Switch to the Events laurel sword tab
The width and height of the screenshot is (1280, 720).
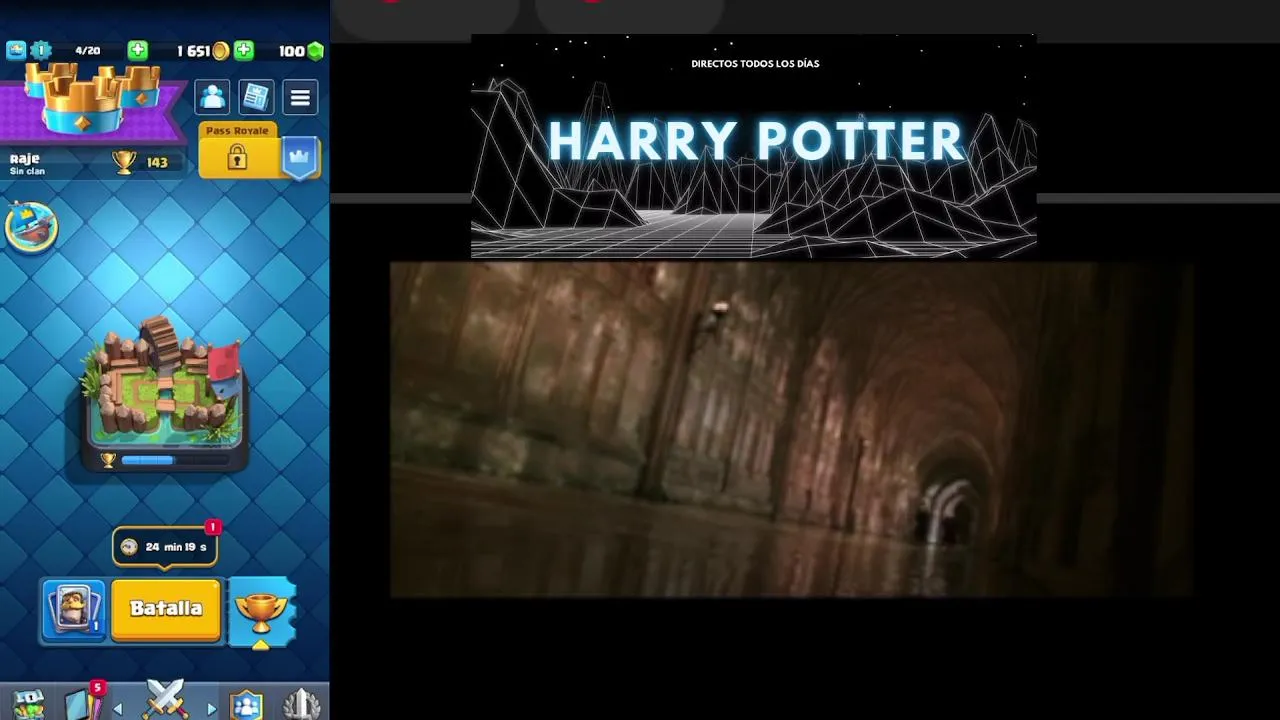[301, 704]
